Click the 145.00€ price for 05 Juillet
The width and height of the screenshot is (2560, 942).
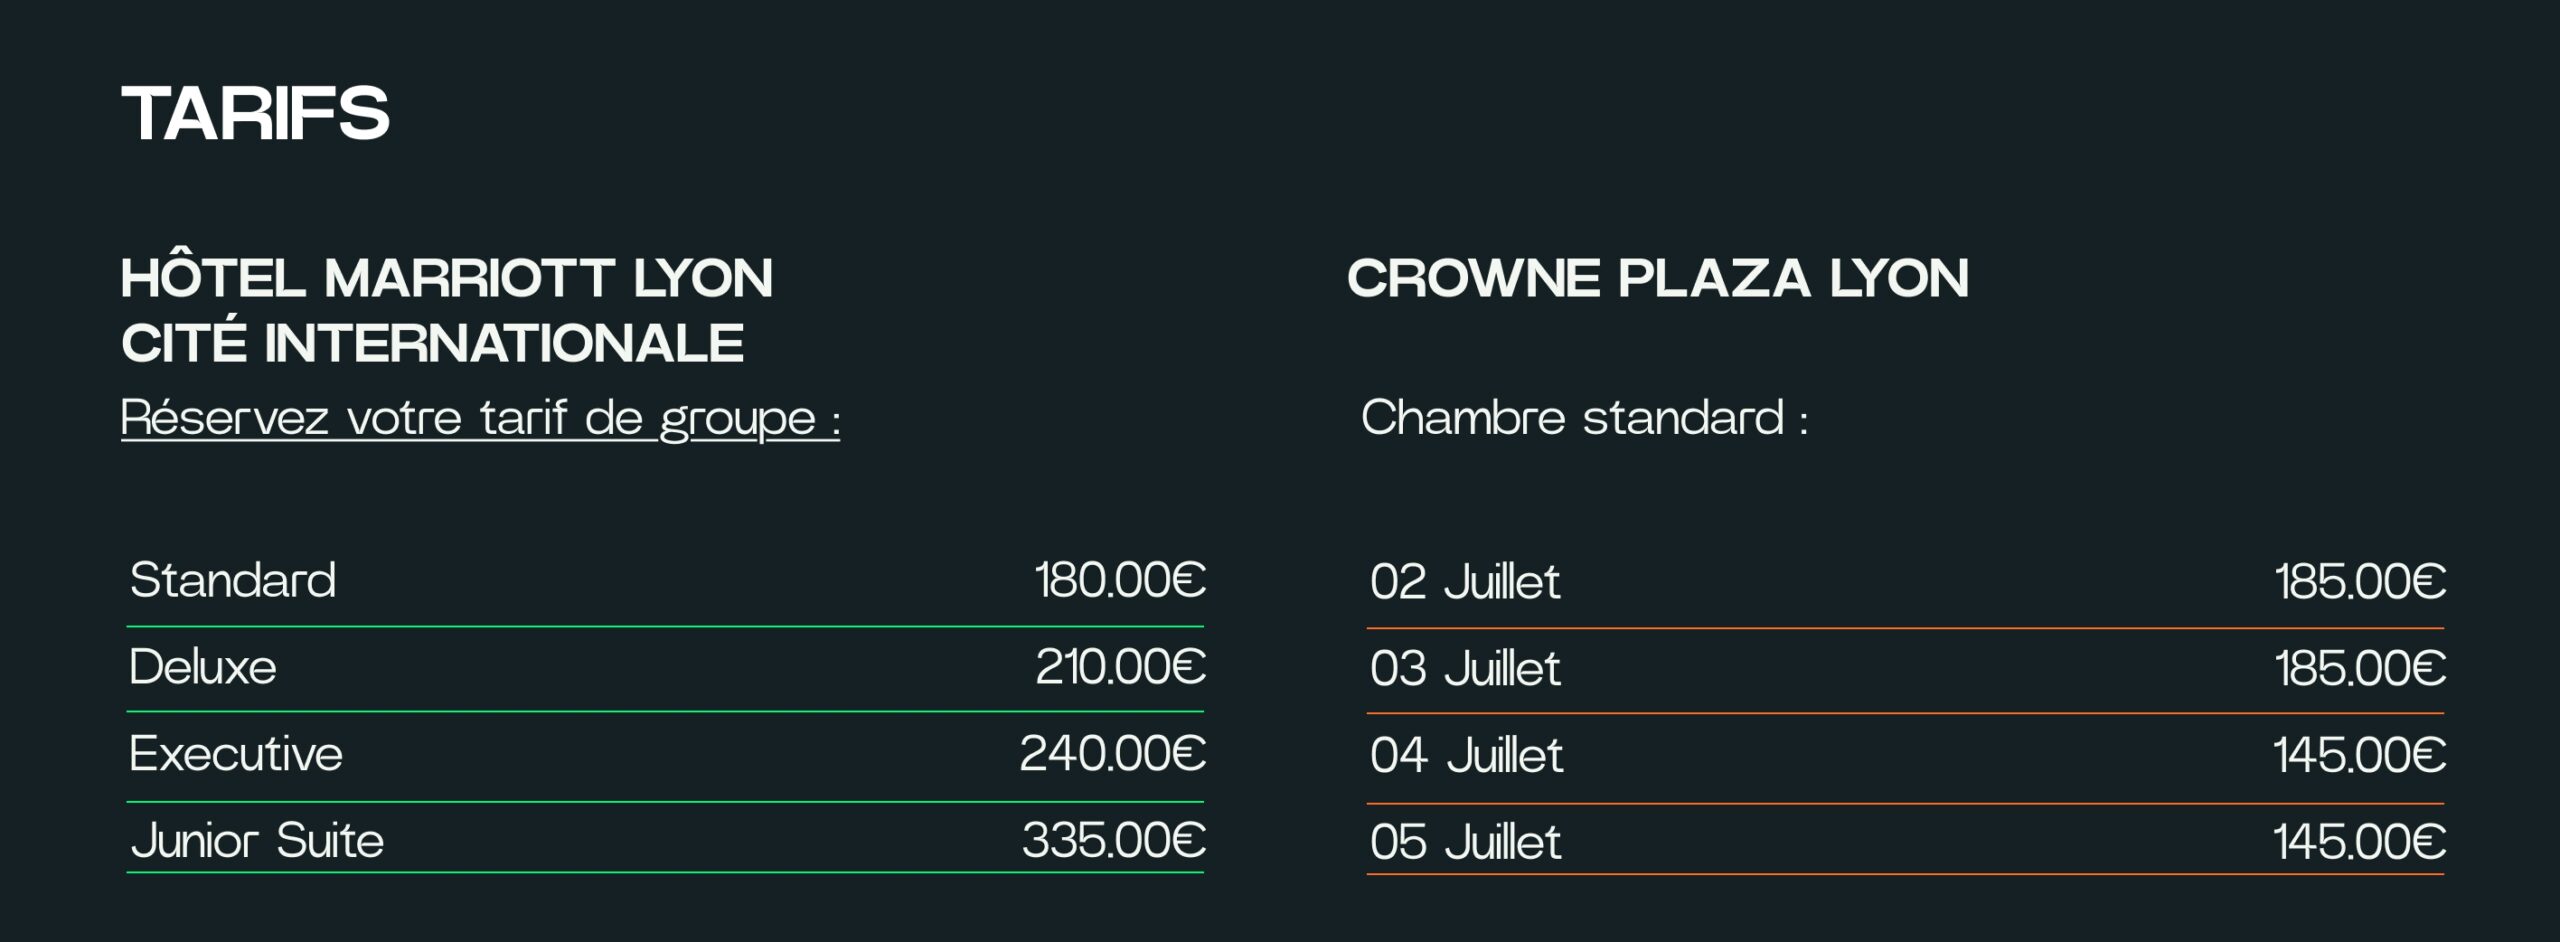[2359, 842]
